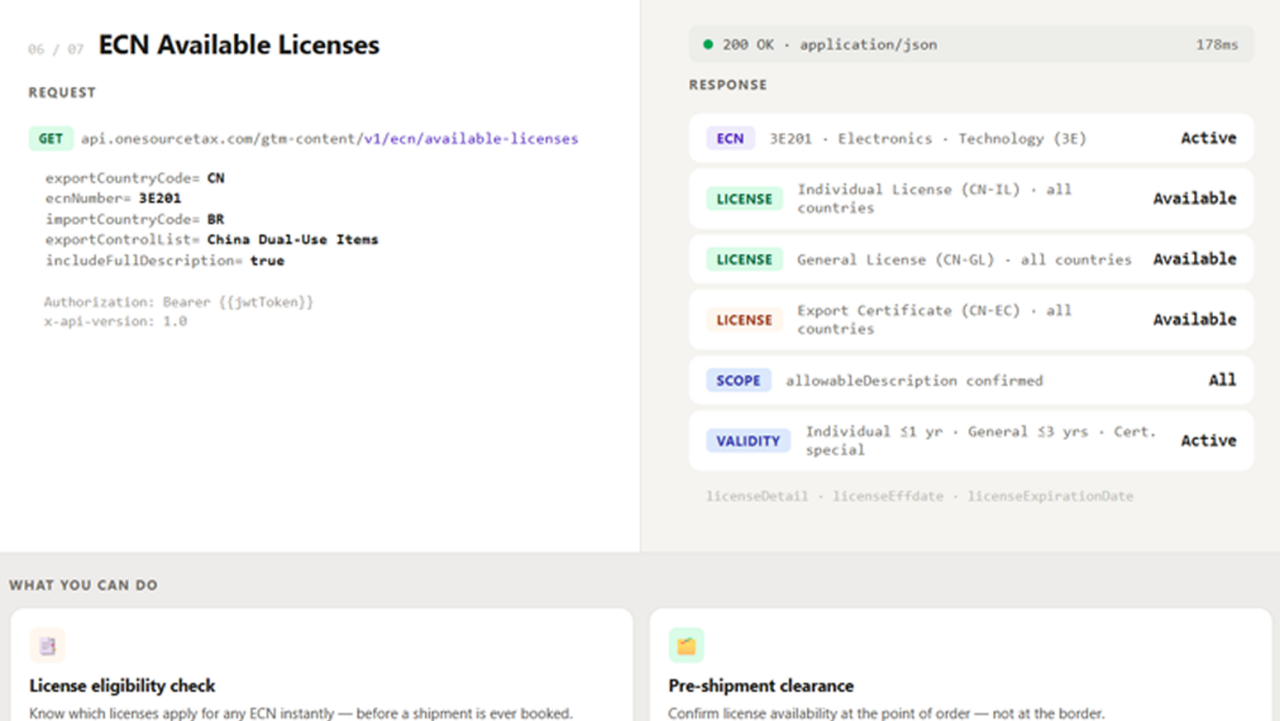Click the WHAT YOU CAN DO heading
The image size is (1280, 721).
84,585
